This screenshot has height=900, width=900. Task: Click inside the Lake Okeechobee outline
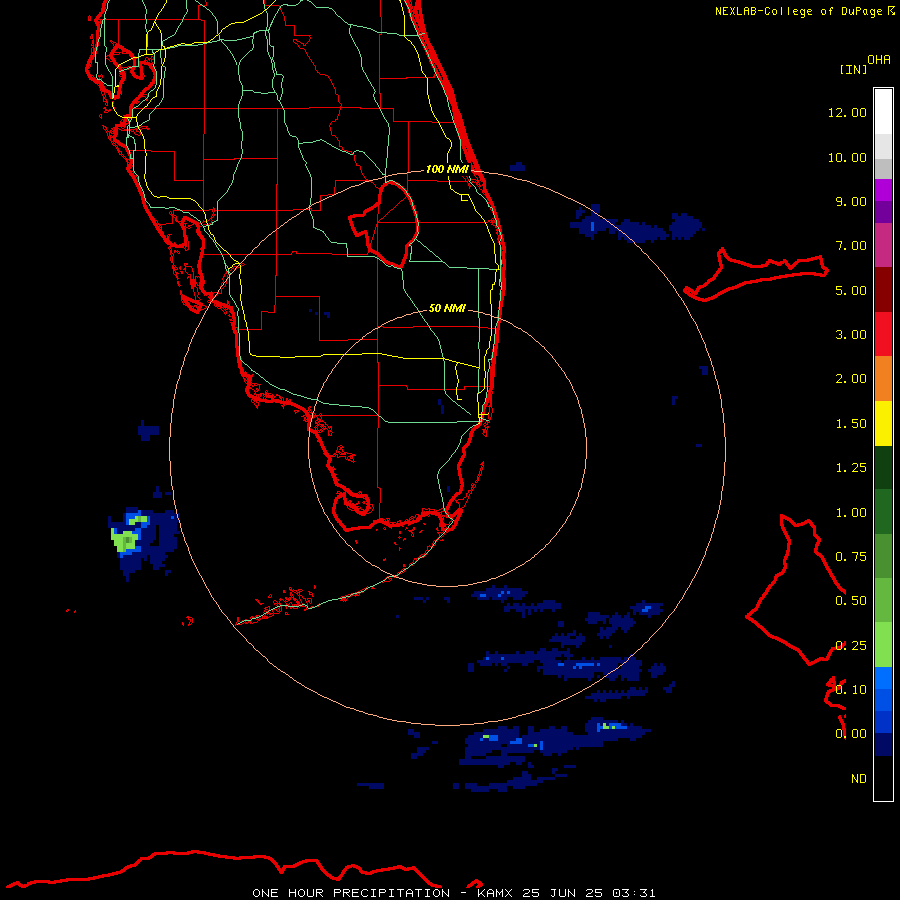[x=393, y=224]
